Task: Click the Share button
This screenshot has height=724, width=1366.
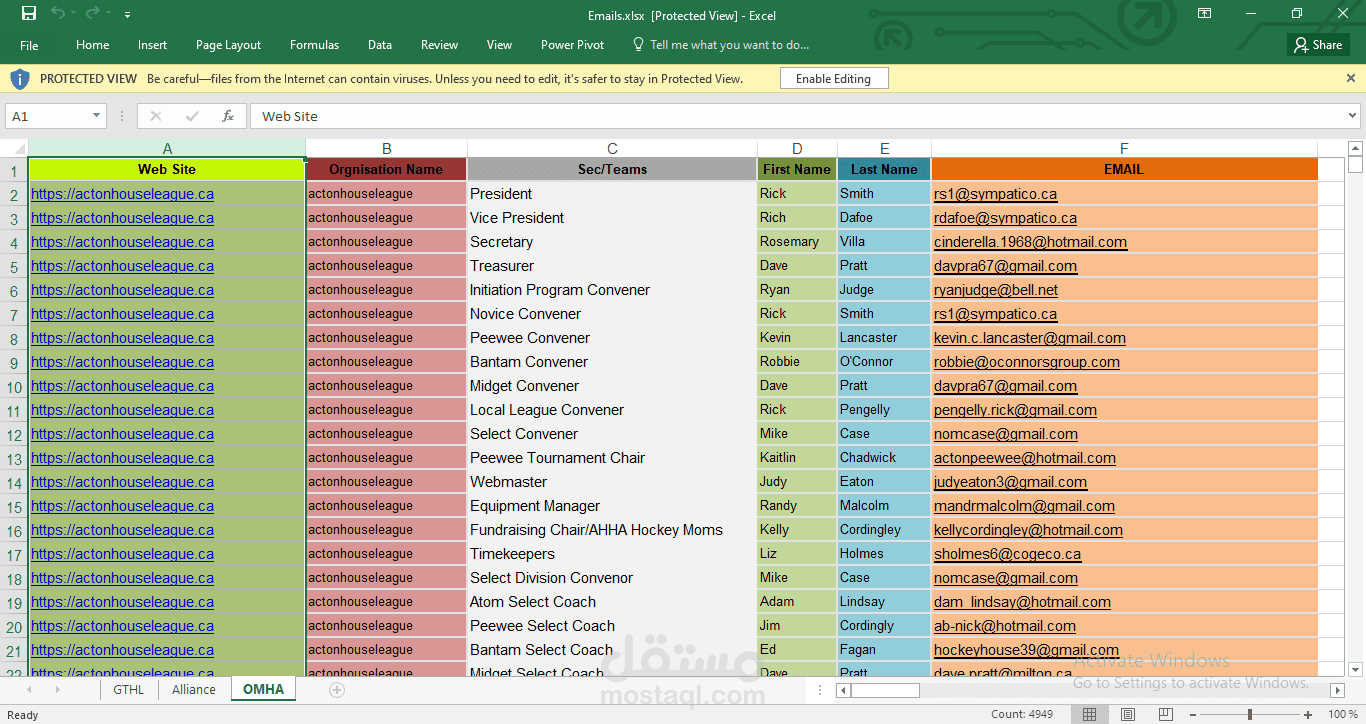Action: click(x=1317, y=44)
